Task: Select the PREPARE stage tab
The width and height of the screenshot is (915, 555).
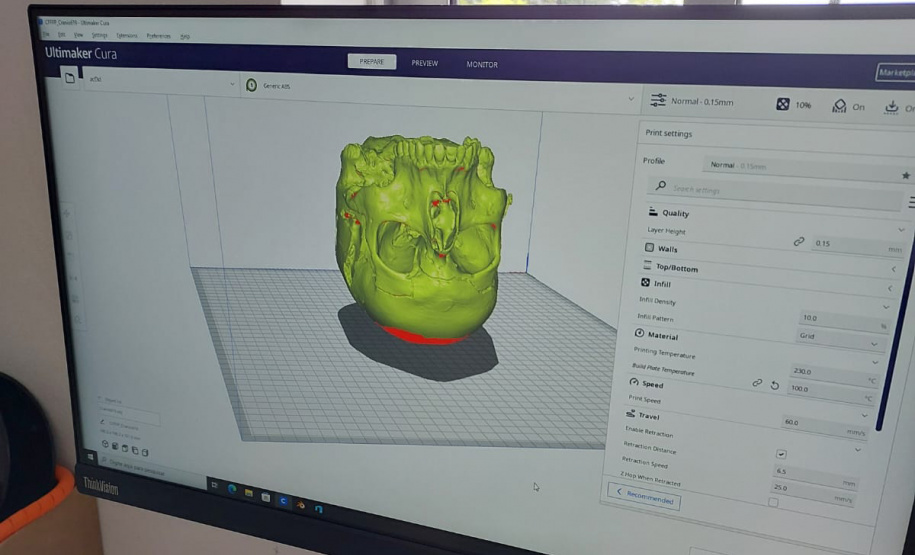Action: (372, 61)
